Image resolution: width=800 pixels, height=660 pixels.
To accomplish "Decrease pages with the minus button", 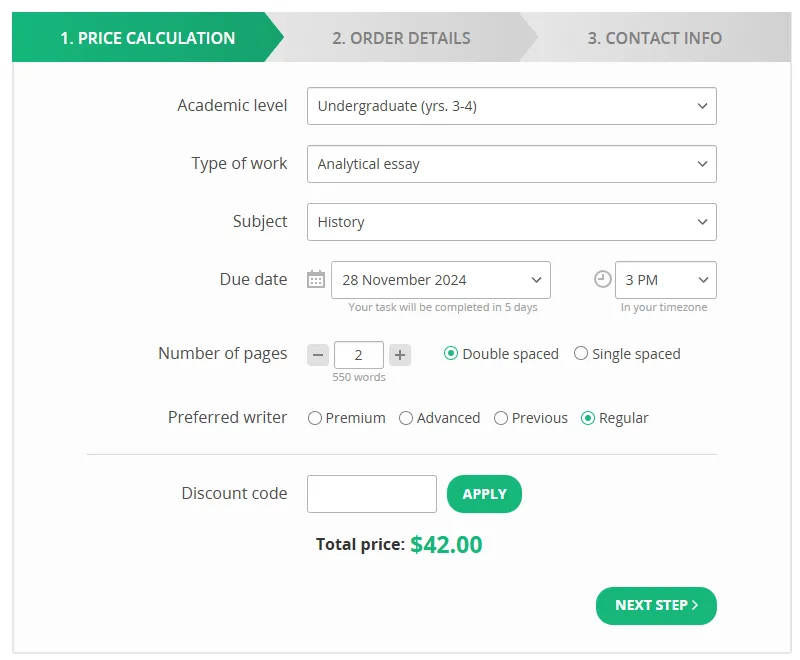I will (x=318, y=354).
